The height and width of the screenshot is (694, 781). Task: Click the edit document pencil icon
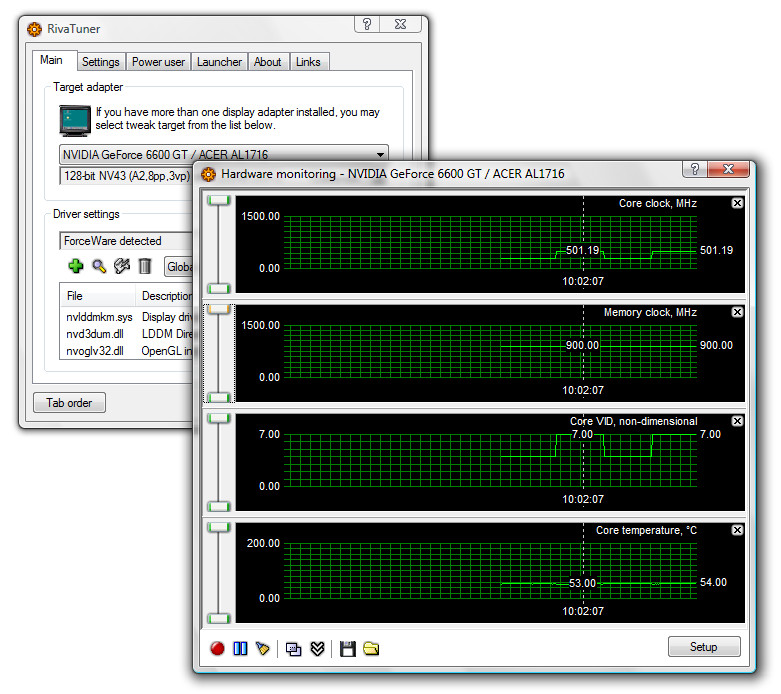pyautogui.click(x=122, y=266)
